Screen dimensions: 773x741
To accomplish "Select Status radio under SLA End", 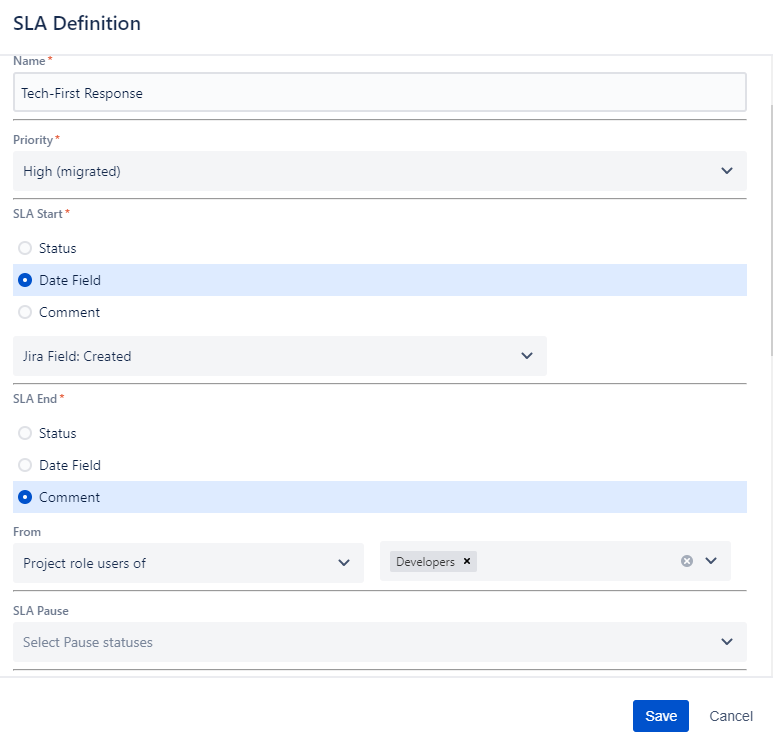I will click(x=25, y=433).
